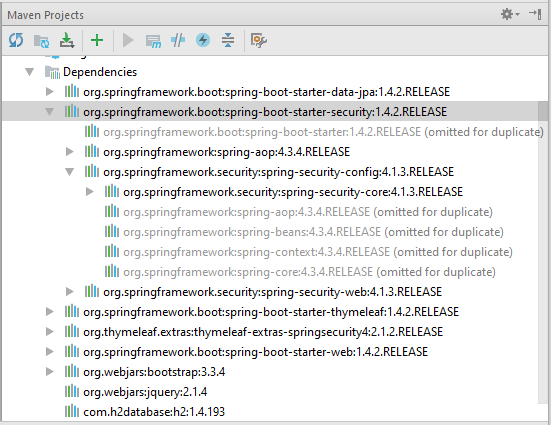This screenshot has height=425, width=551.
Task: Click Execute Maven Goal icon
Action: pyautogui.click(x=154, y=41)
